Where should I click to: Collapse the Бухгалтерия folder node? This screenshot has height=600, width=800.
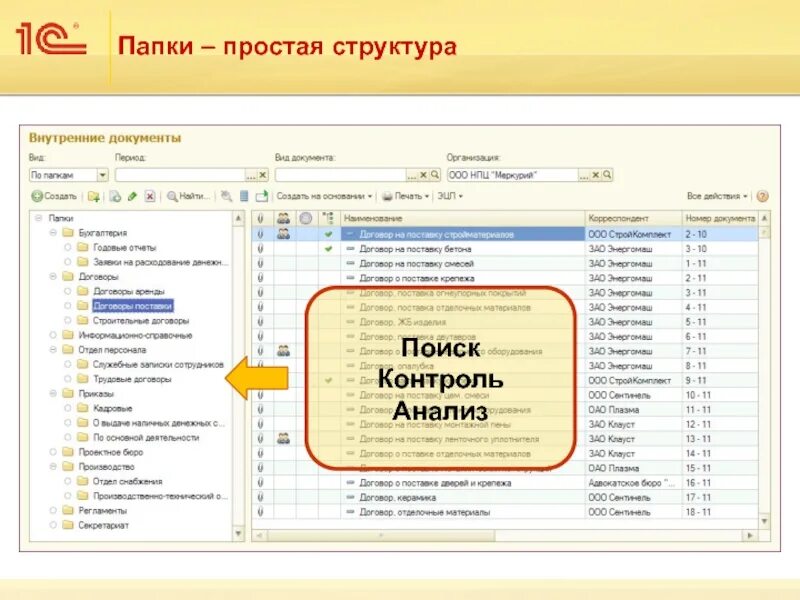[x=53, y=233]
